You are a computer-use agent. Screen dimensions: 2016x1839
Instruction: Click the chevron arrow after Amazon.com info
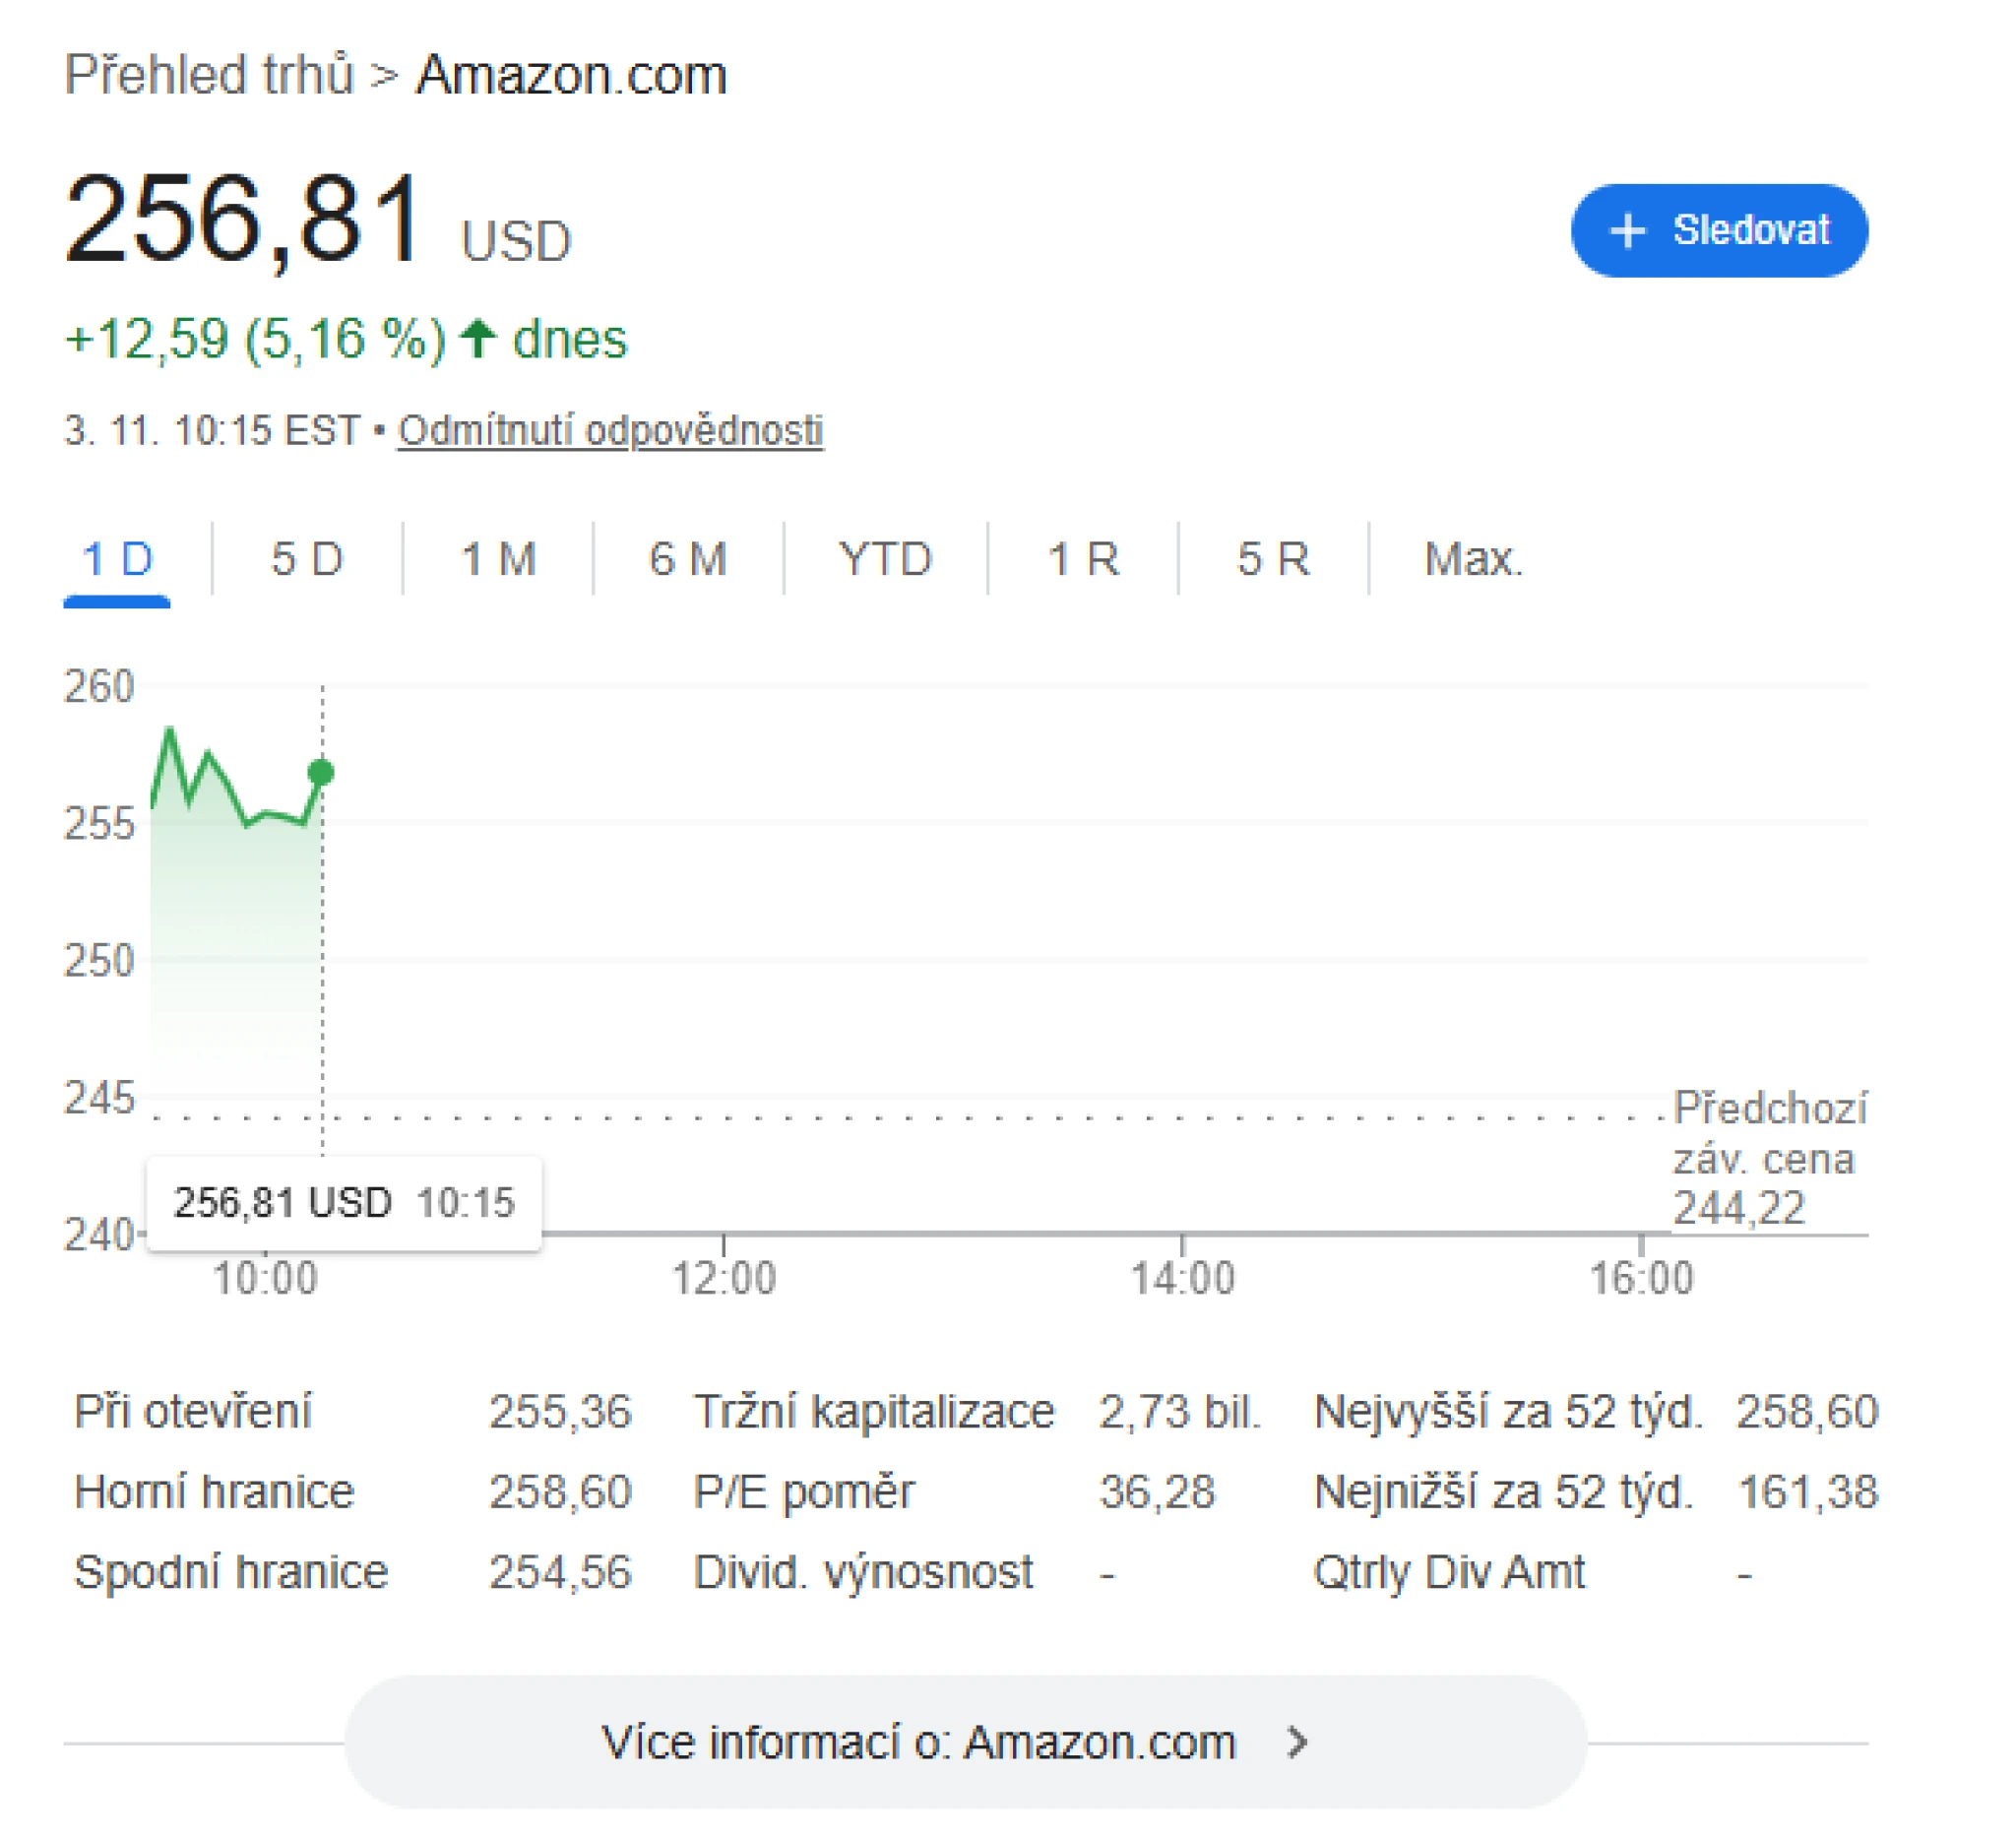tap(1297, 1742)
